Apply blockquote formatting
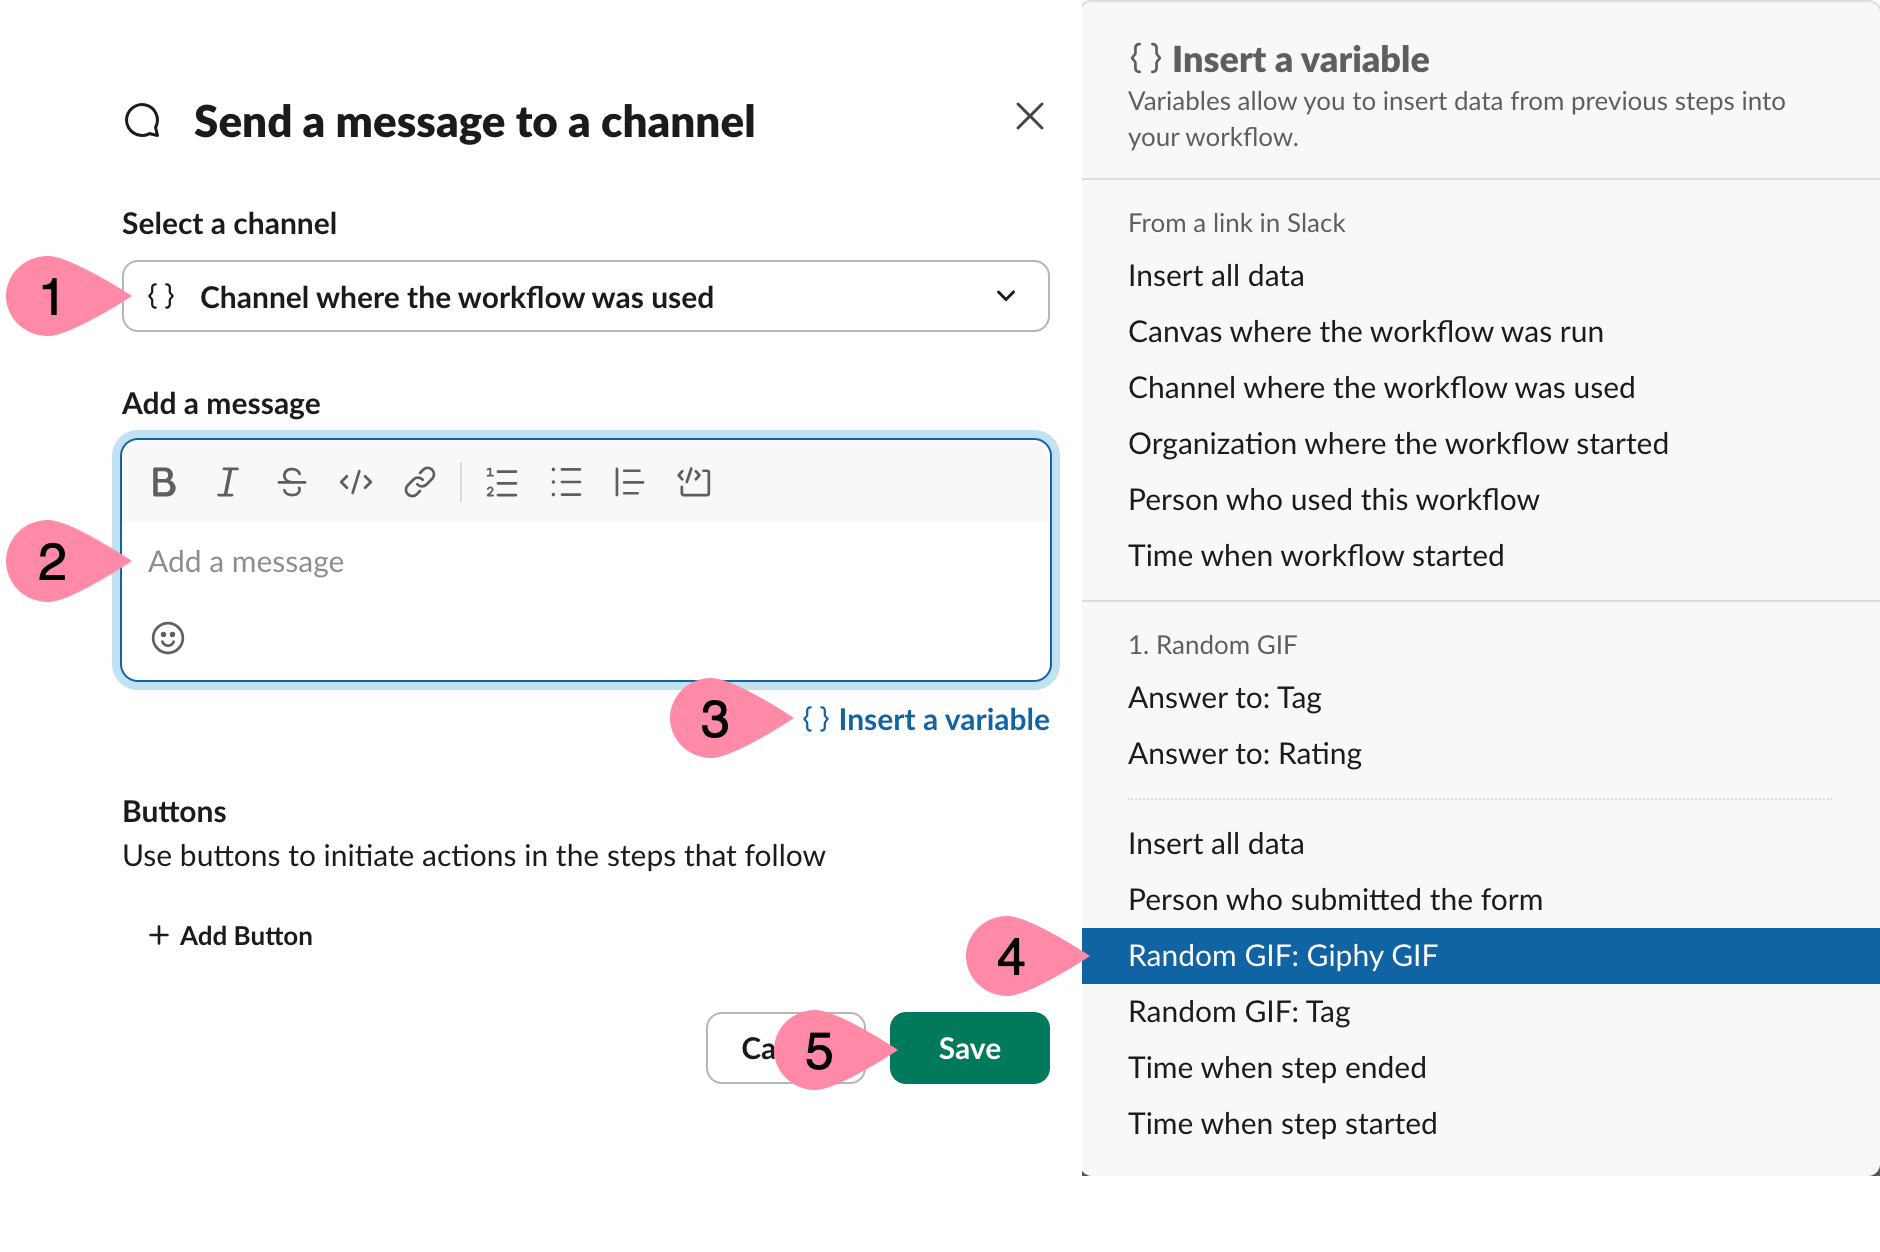This screenshot has height=1252, width=1880. (629, 483)
